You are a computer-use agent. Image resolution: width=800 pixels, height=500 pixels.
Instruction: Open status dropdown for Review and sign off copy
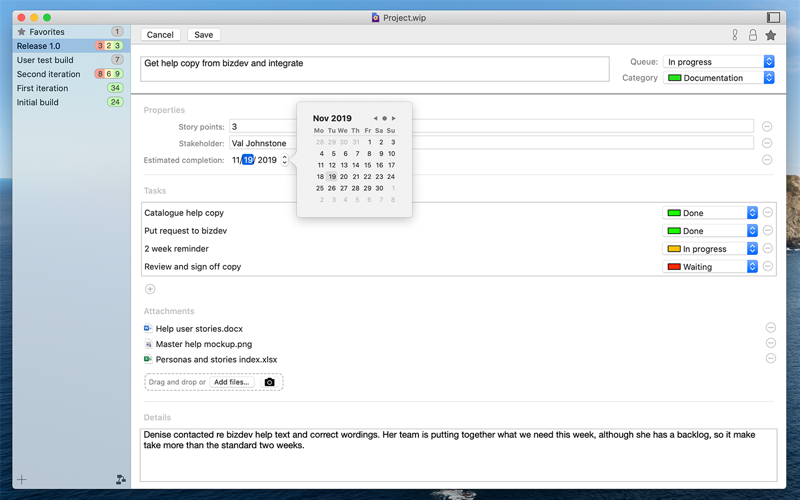[x=710, y=266]
